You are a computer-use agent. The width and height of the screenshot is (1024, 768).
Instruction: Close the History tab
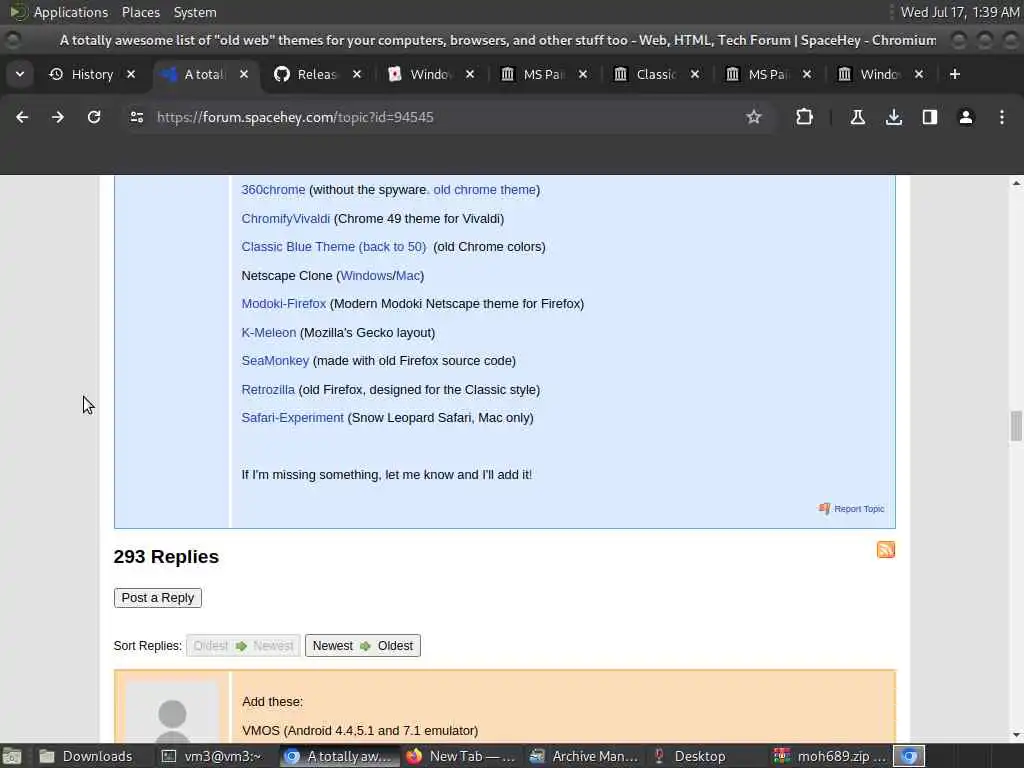[131, 74]
